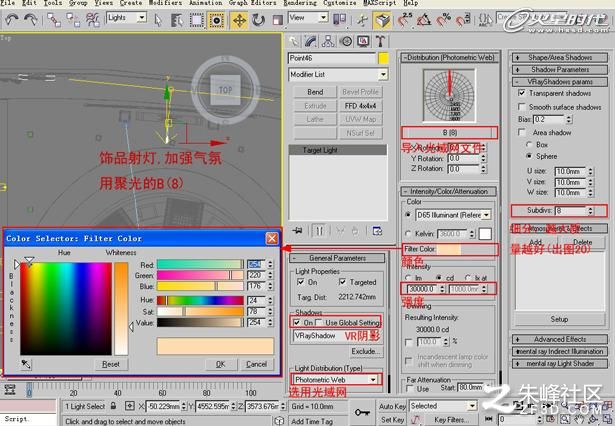Toggle the Light Properties On checkbox
615x426 pixels.
(x=301, y=282)
